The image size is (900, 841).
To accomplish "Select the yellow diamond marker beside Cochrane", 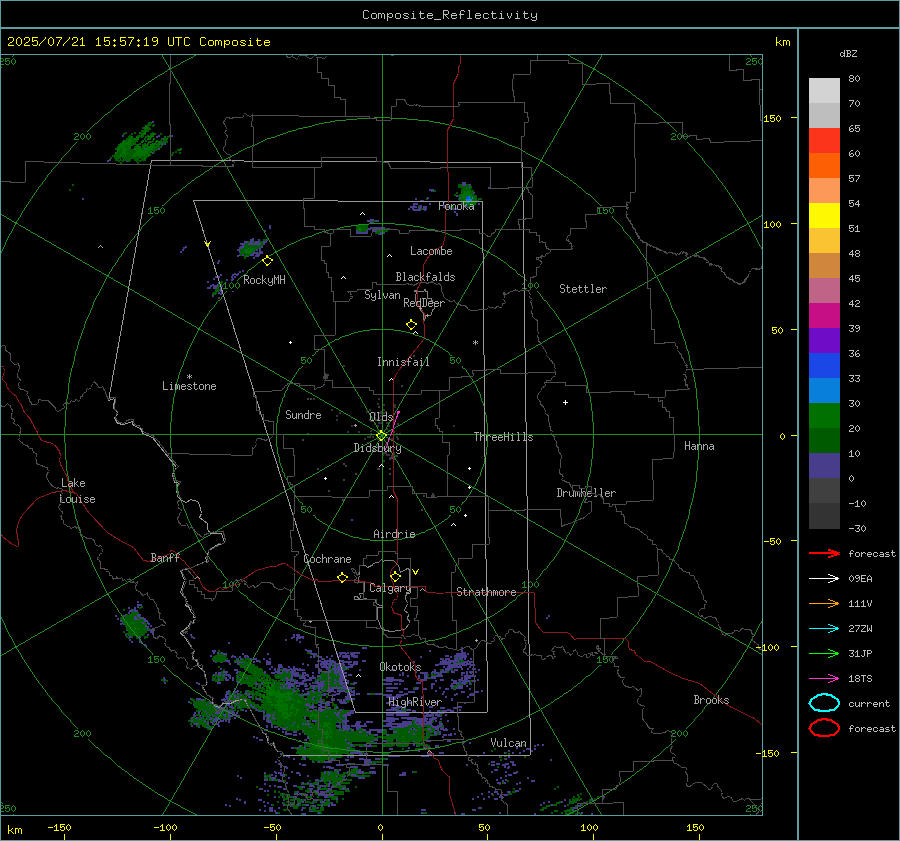I will point(342,578).
